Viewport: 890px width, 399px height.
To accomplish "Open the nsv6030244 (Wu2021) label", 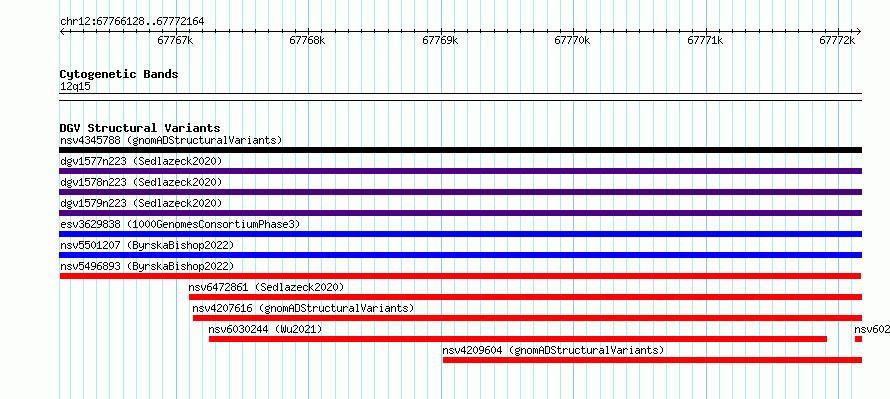I will click(x=265, y=329).
